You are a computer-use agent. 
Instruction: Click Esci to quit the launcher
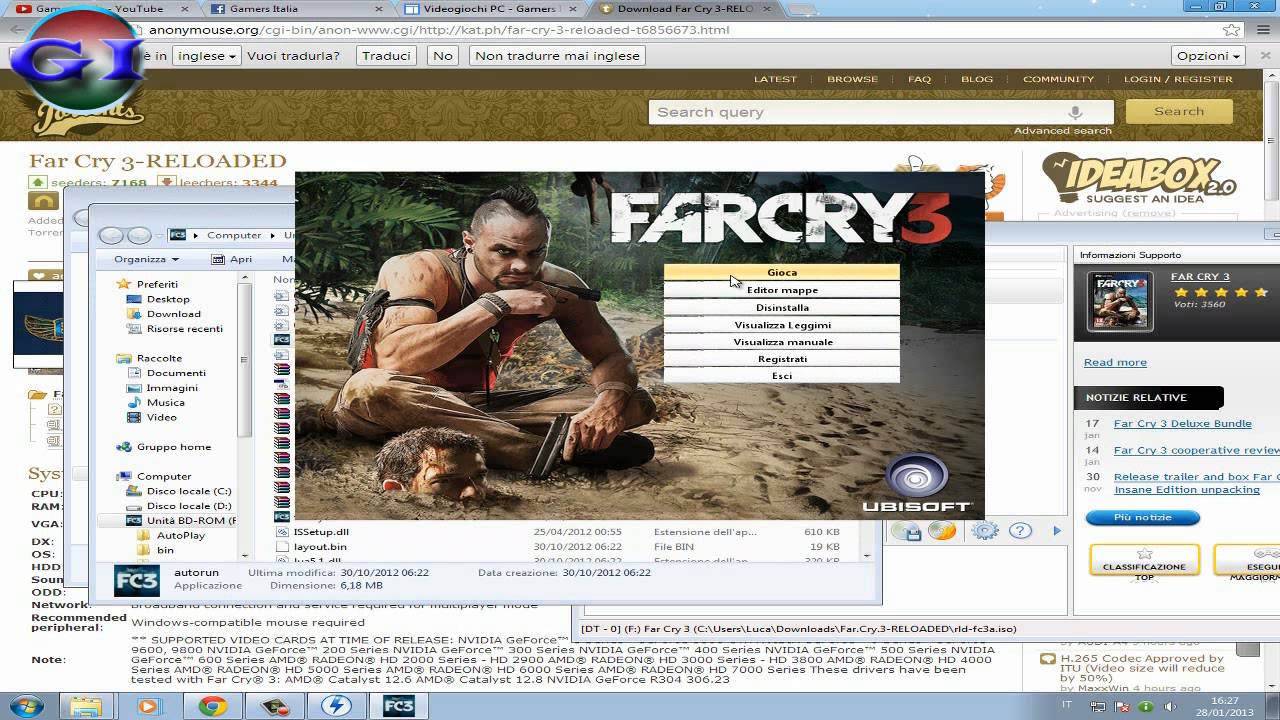tap(782, 376)
